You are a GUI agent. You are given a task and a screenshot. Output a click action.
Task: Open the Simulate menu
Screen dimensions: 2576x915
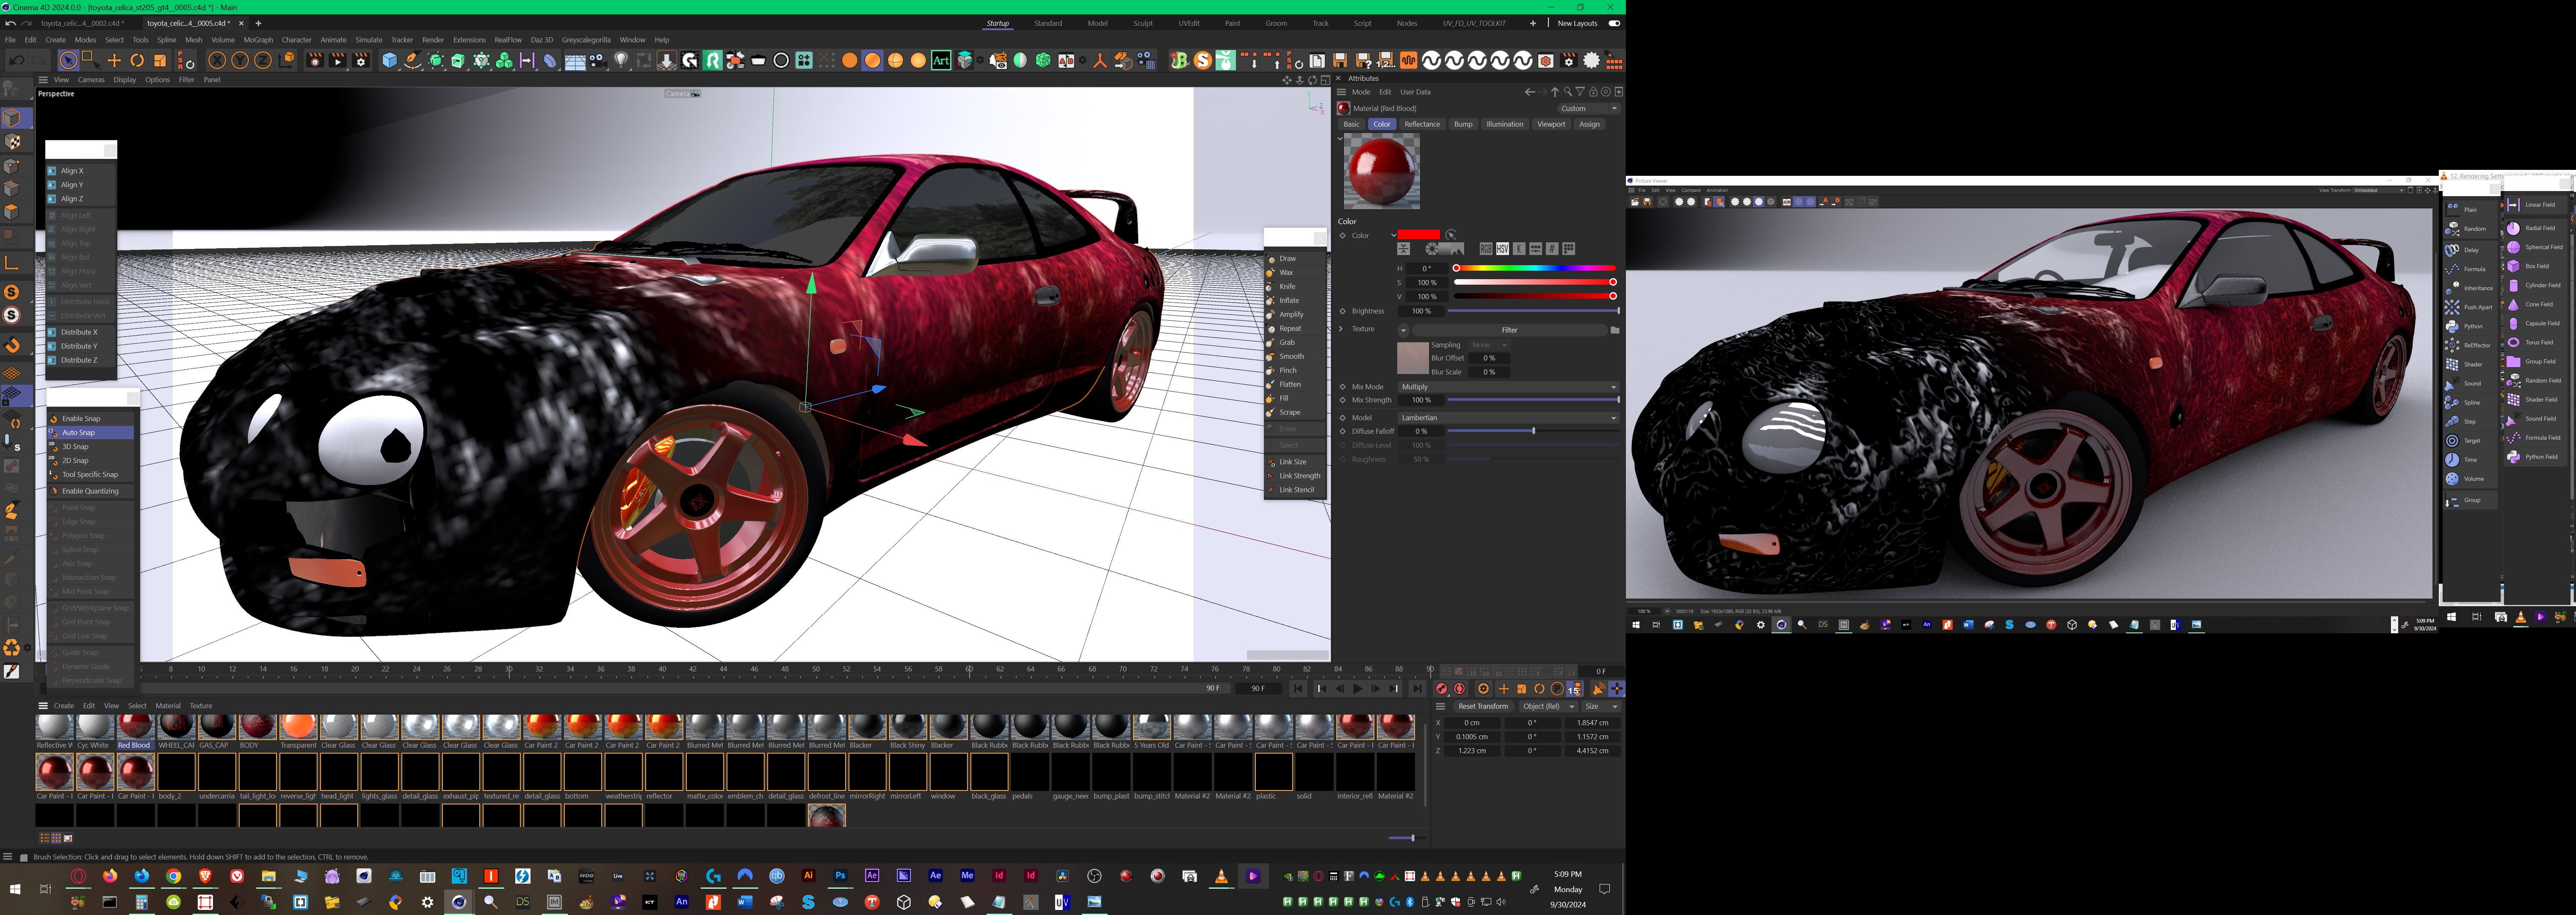pos(369,40)
